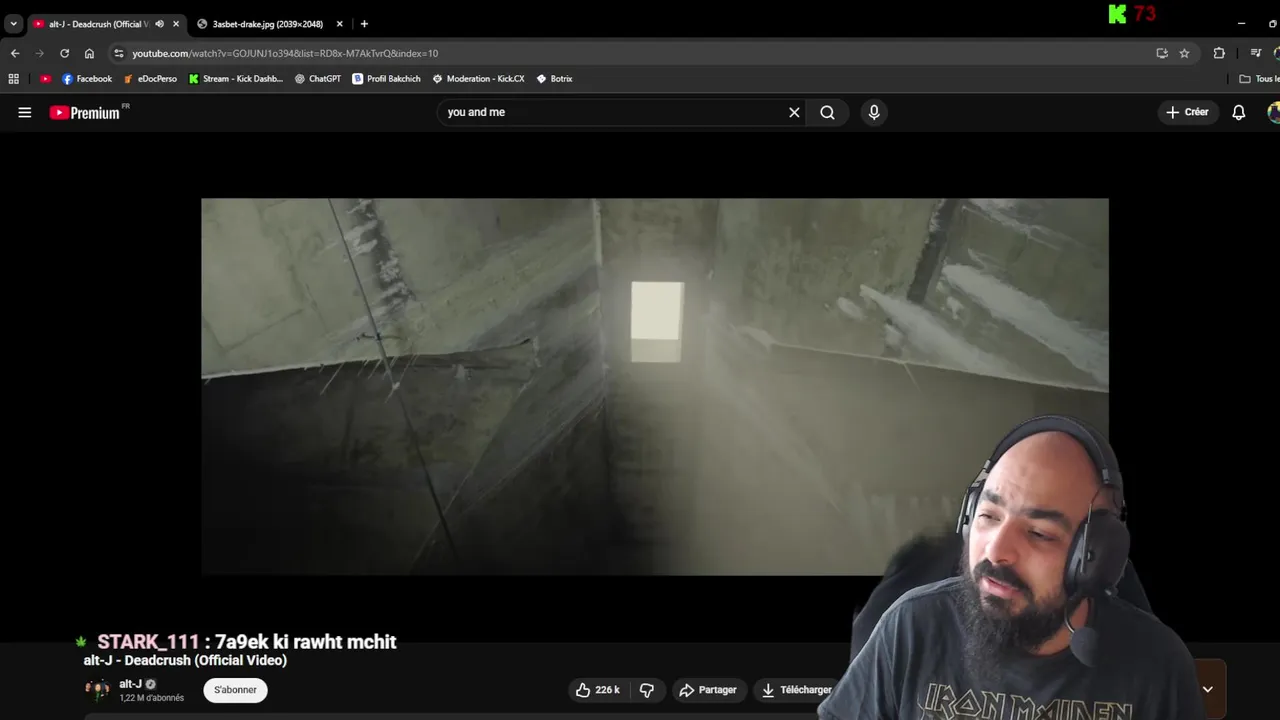Download using the Télécharger button
This screenshot has height=720, width=1280.
[797, 690]
